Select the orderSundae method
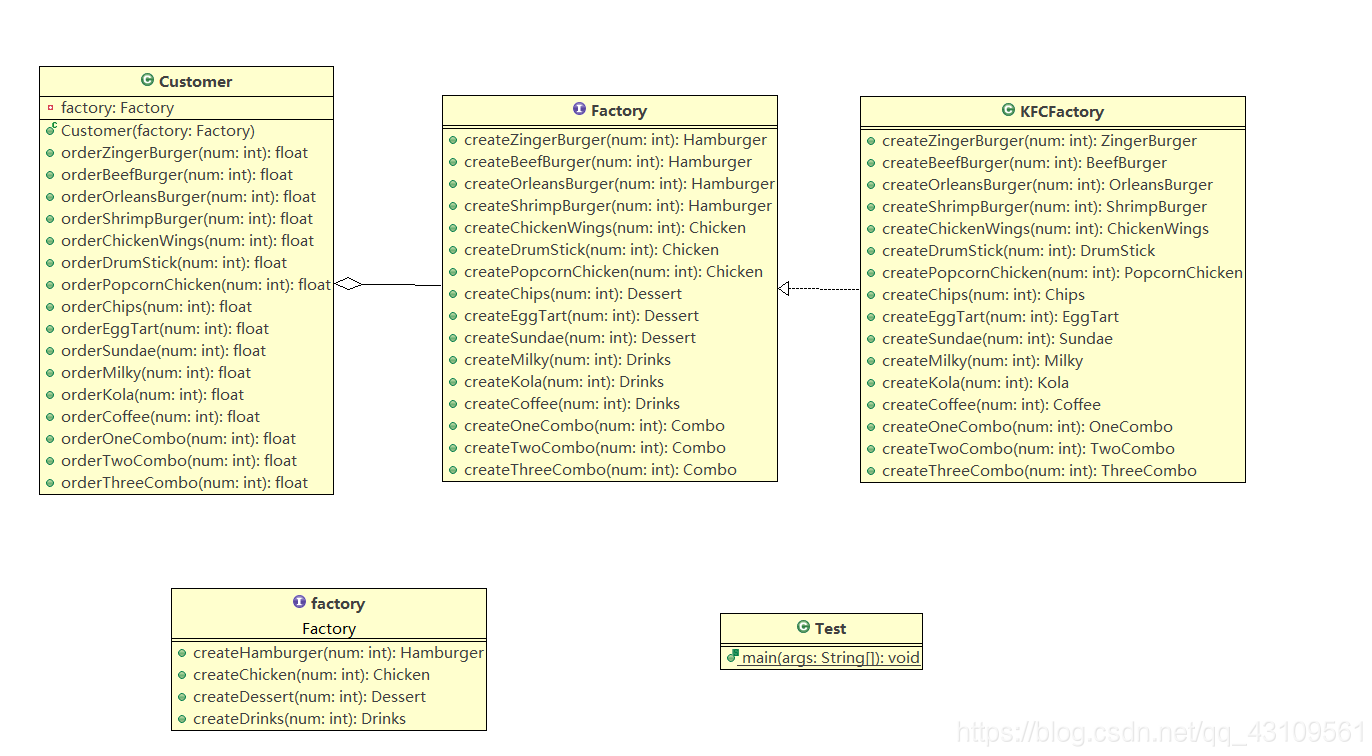The height and width of the screenshot is (756, 1372). click(163, 351)
